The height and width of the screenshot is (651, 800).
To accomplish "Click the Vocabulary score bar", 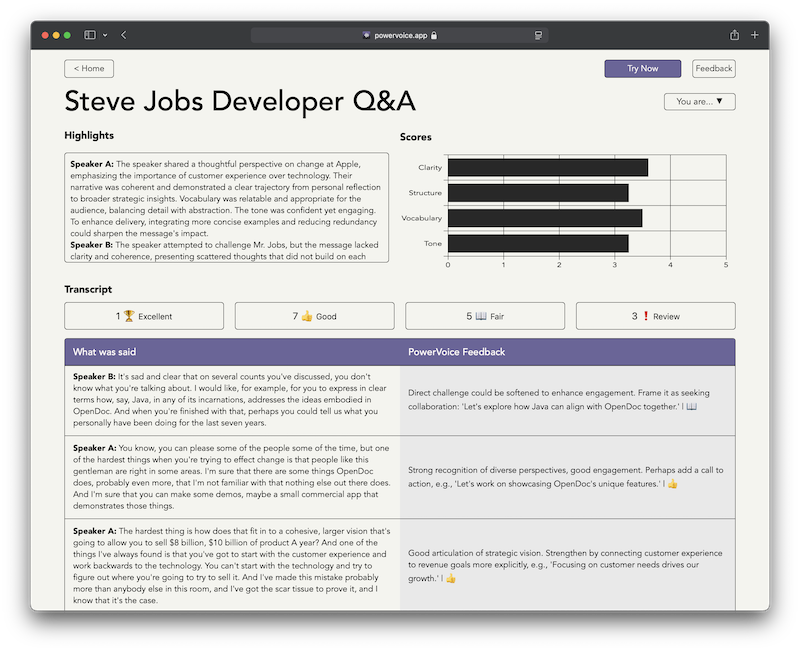I will (545, 218).
